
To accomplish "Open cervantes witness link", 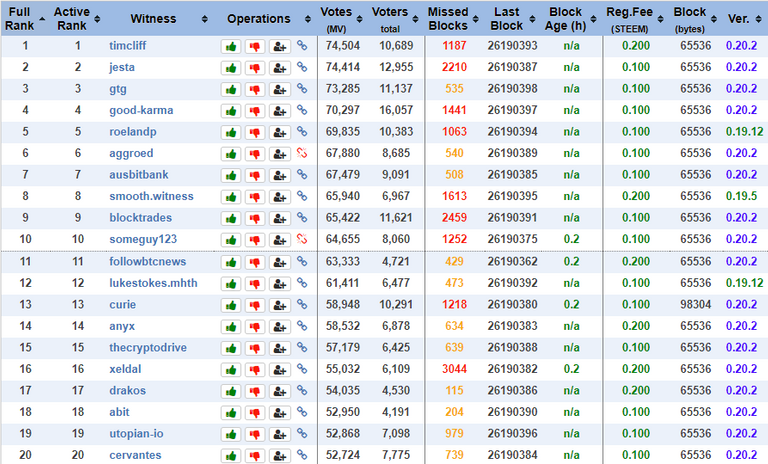I will (x=135, y=455).
